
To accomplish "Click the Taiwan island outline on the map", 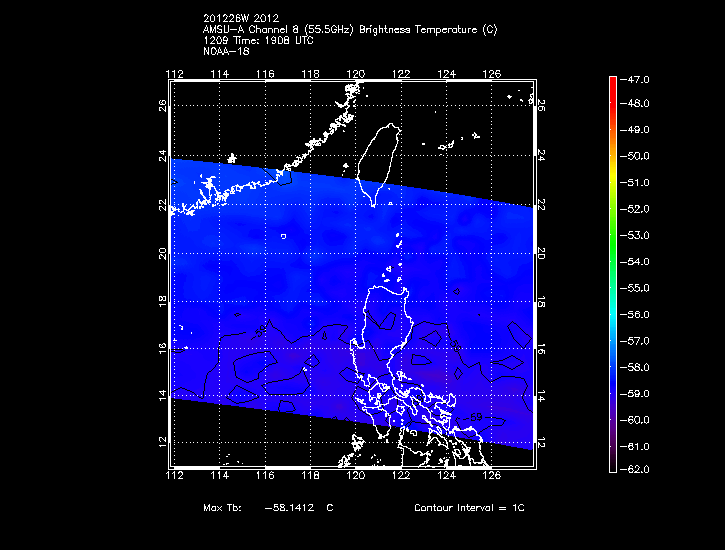I will [378, 164].
